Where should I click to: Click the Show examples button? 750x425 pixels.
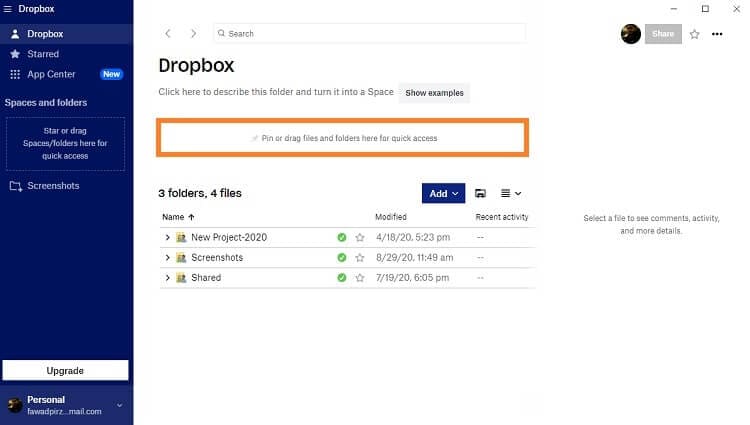pyautogui.click(x=434, y=93)
